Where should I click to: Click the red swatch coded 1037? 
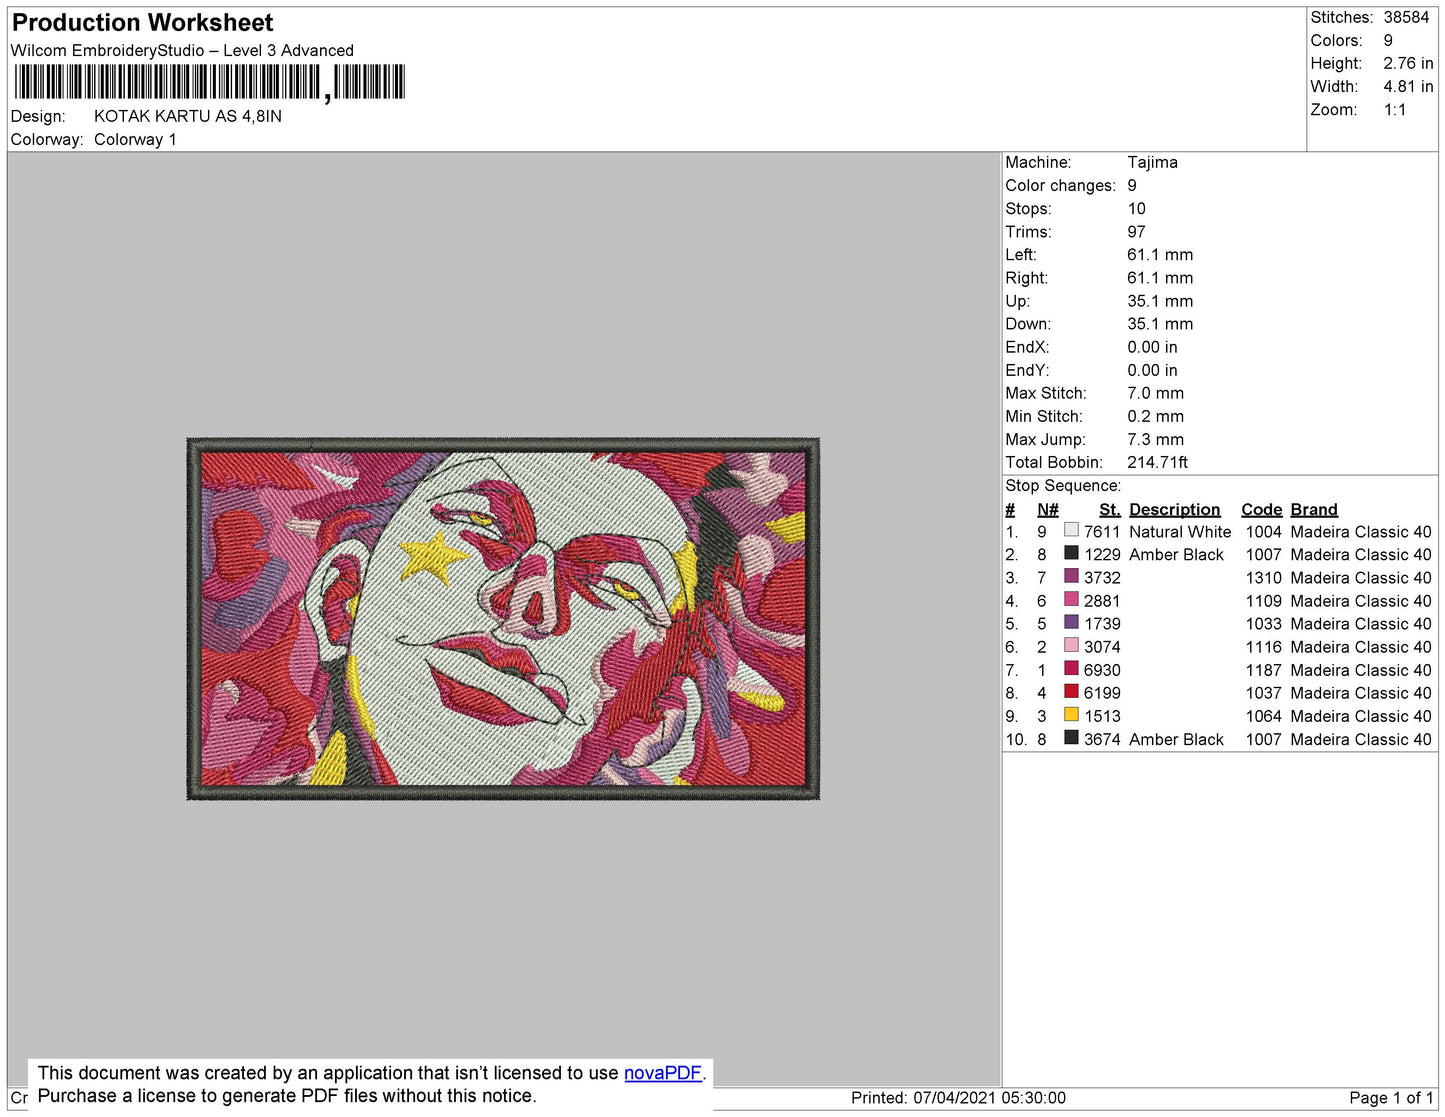coord(1071,691)
